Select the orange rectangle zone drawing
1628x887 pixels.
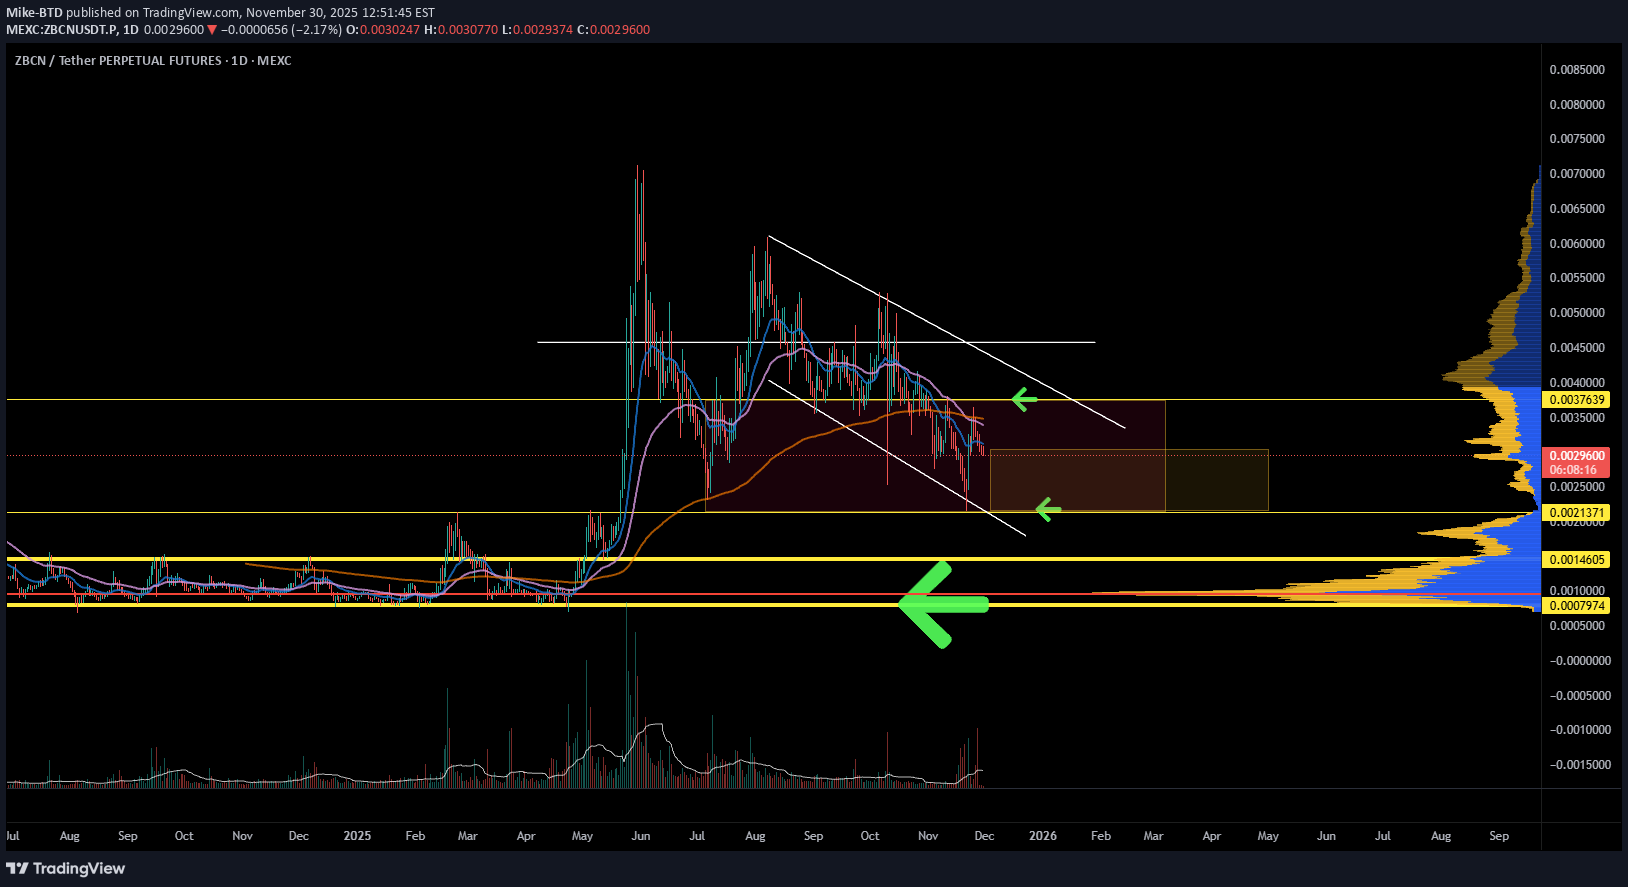coord(1215,480)
